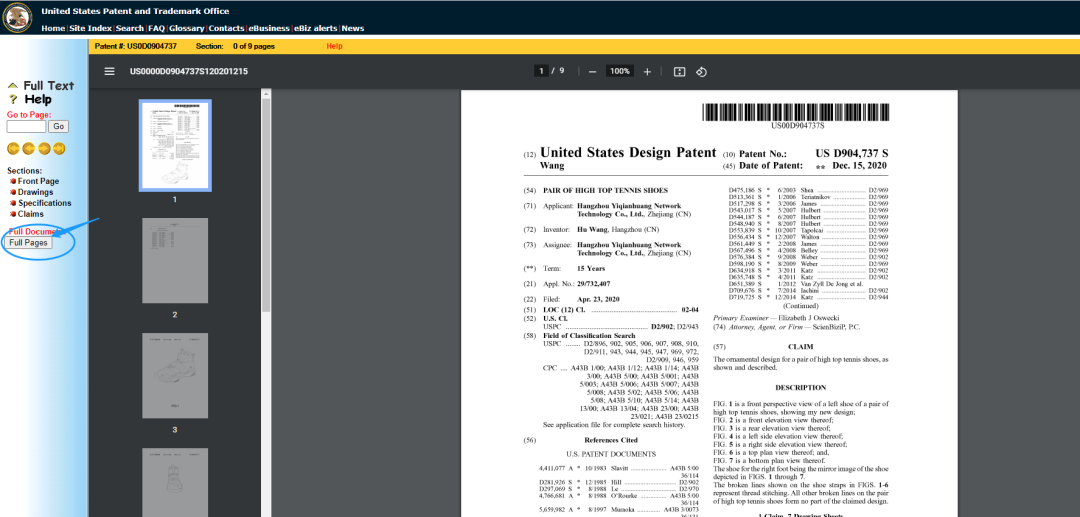Click date 'Dec. 15, 2020'
Image resolution: width=1080 pixels, height=517 pixels.
860,166
